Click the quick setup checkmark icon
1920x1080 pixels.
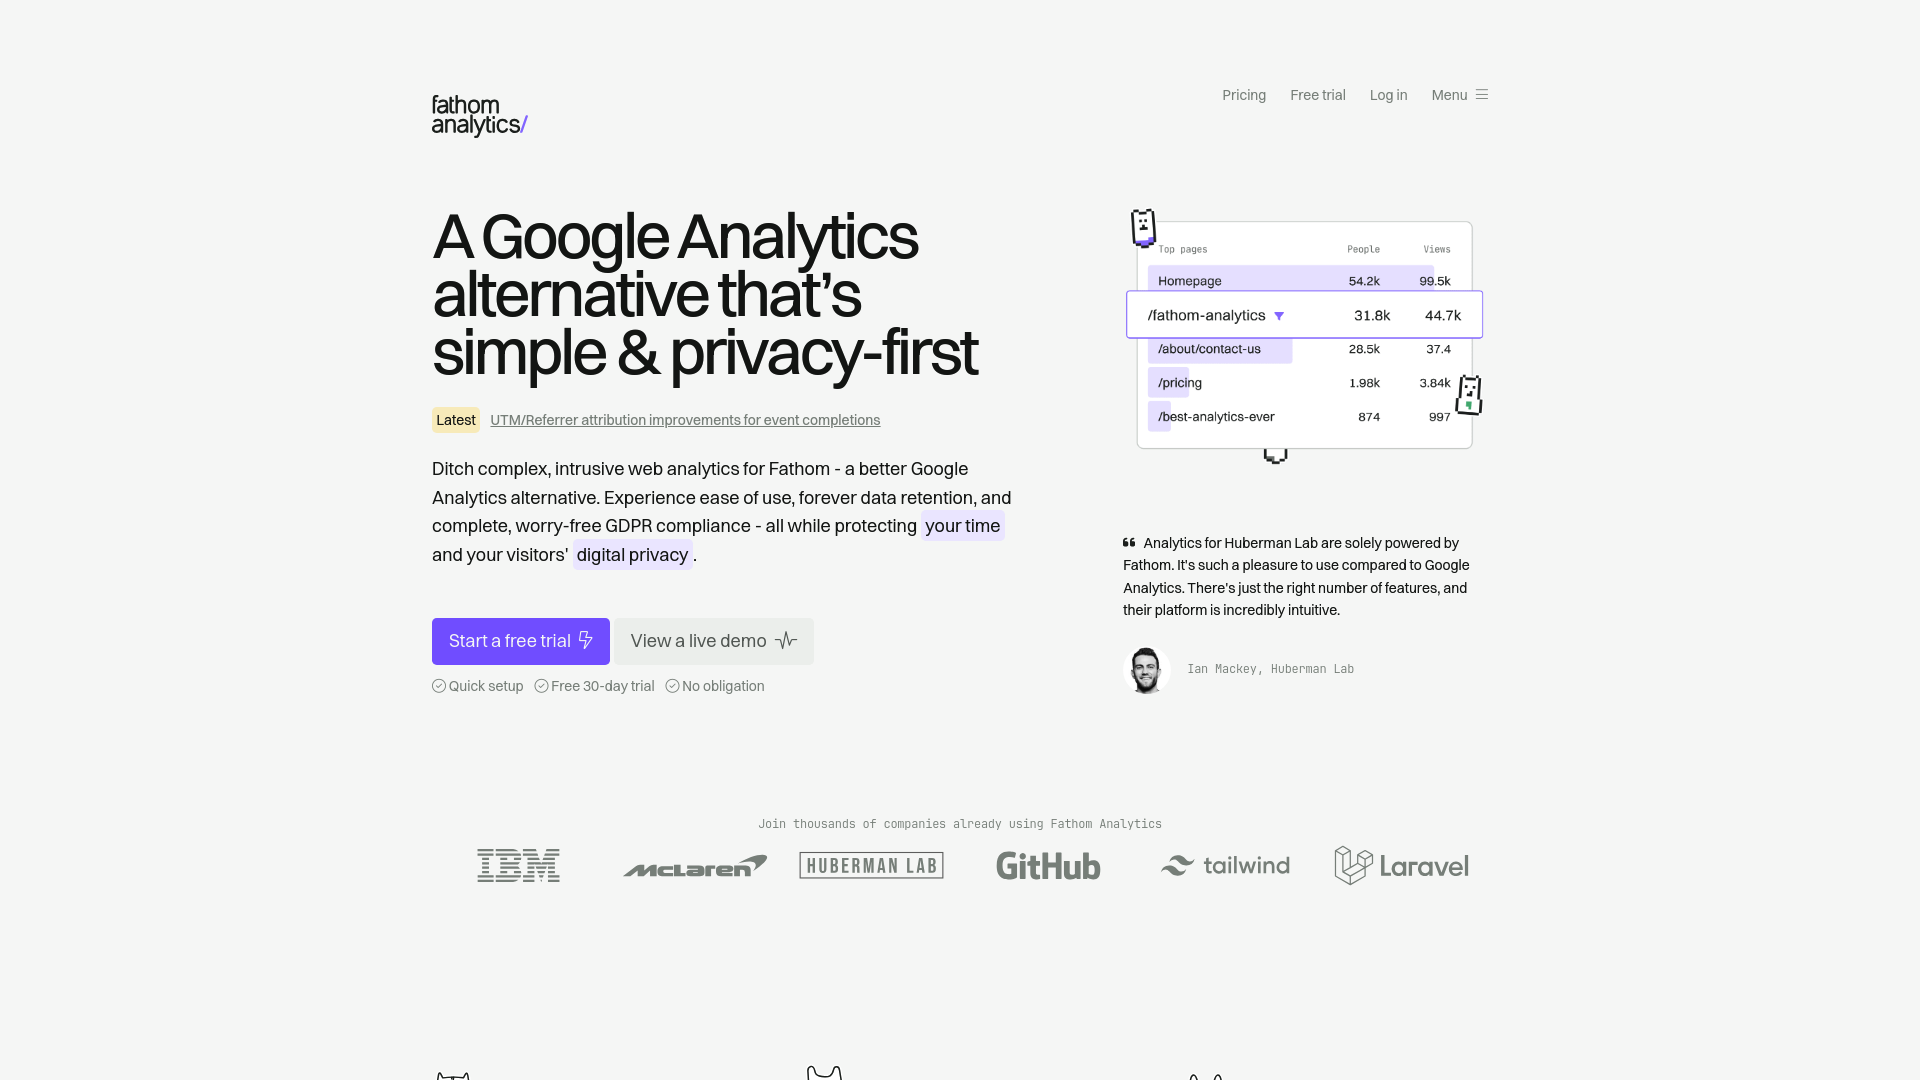pos(438,686)
